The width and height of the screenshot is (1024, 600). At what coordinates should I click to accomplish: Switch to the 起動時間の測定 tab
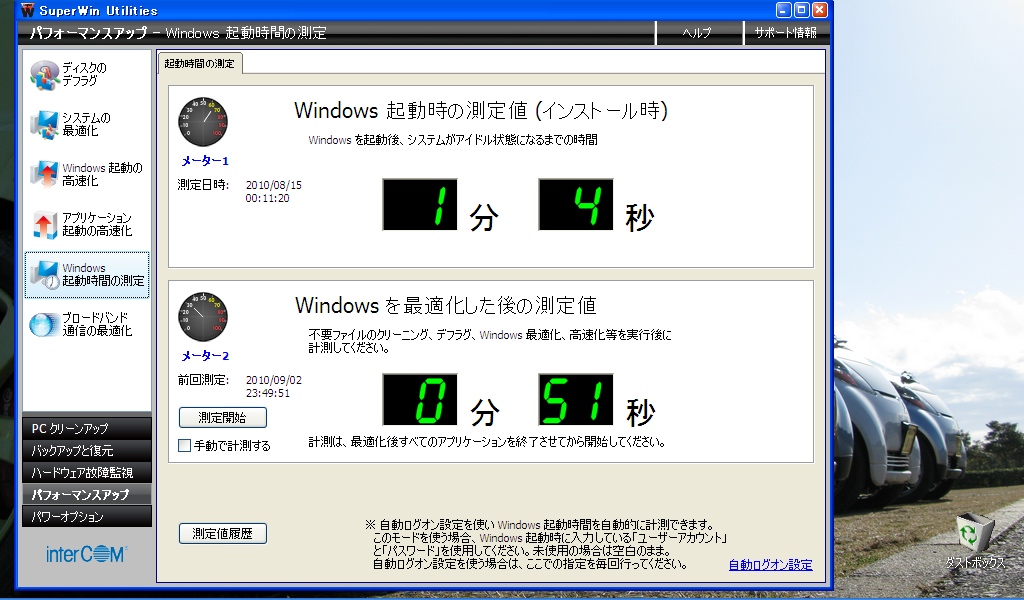click(199, 63)
